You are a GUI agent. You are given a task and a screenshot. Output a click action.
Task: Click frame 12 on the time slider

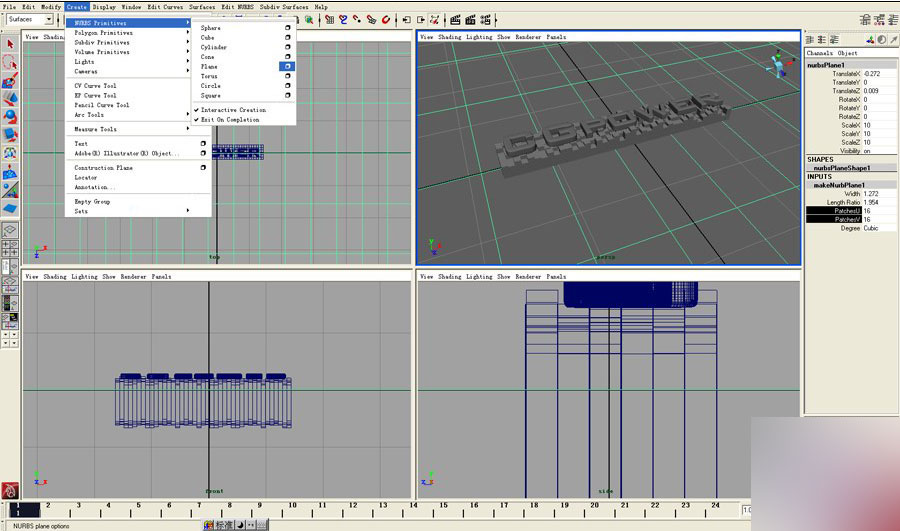click(351, 508)
